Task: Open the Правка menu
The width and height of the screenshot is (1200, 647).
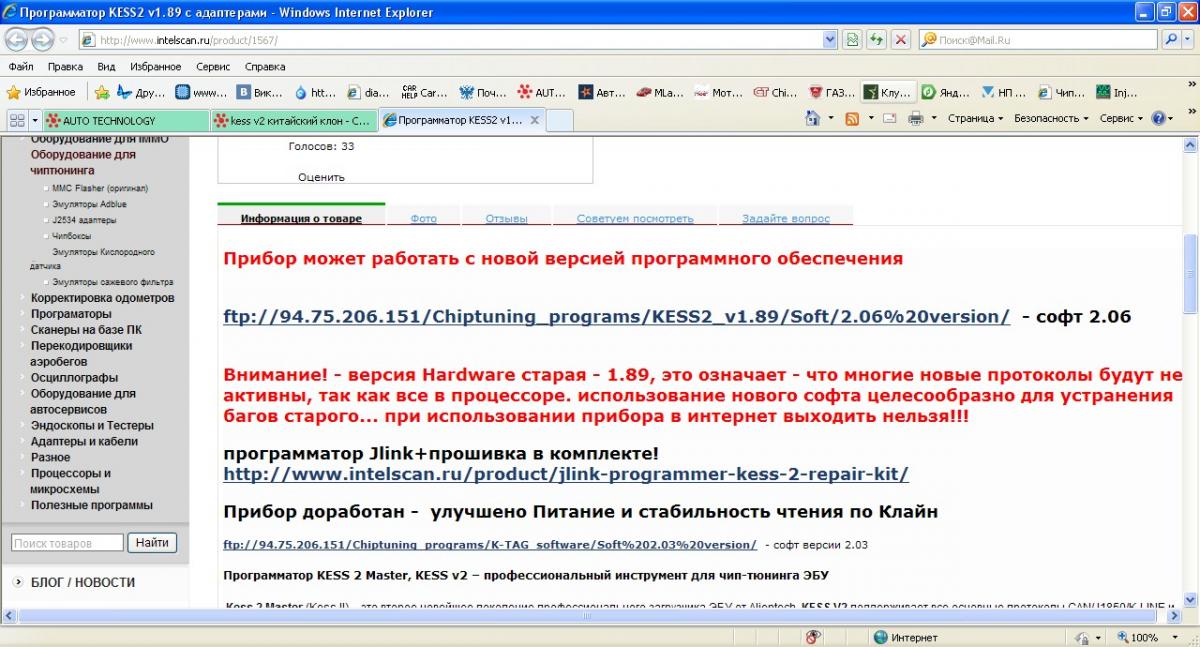Action: 65,67
